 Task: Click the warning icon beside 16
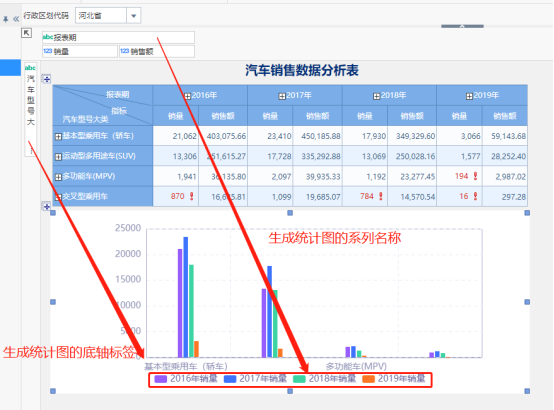click(x=475, y=196)
